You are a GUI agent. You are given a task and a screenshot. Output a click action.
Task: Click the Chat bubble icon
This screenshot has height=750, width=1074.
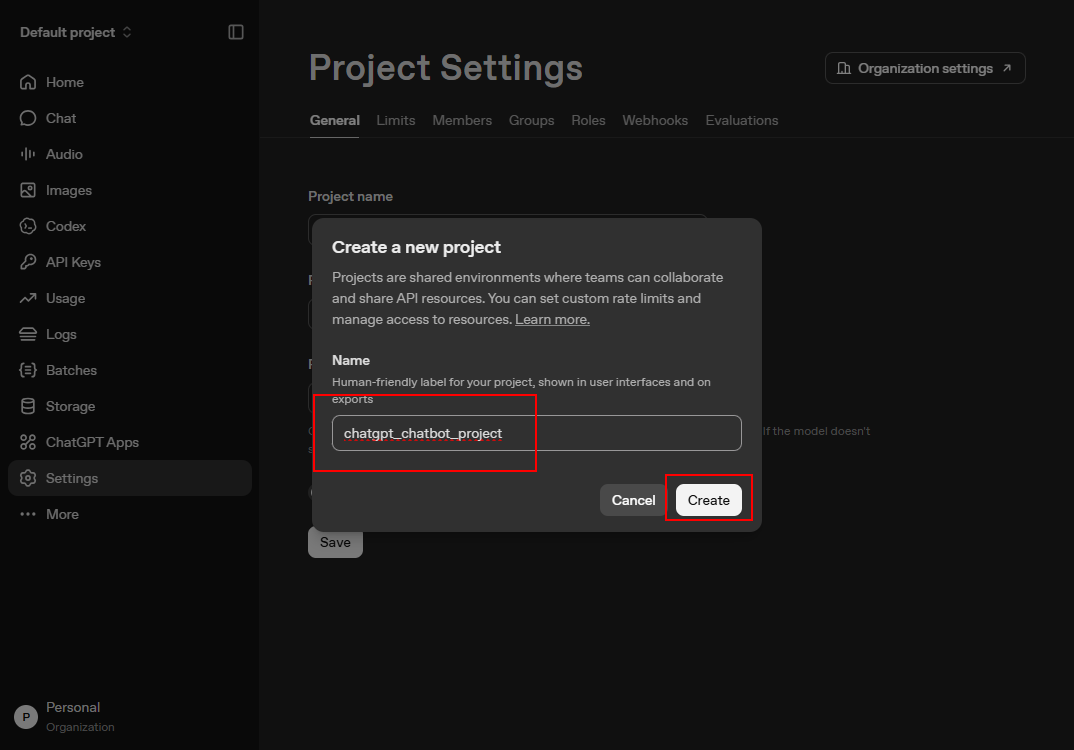(x=28, y=118)
